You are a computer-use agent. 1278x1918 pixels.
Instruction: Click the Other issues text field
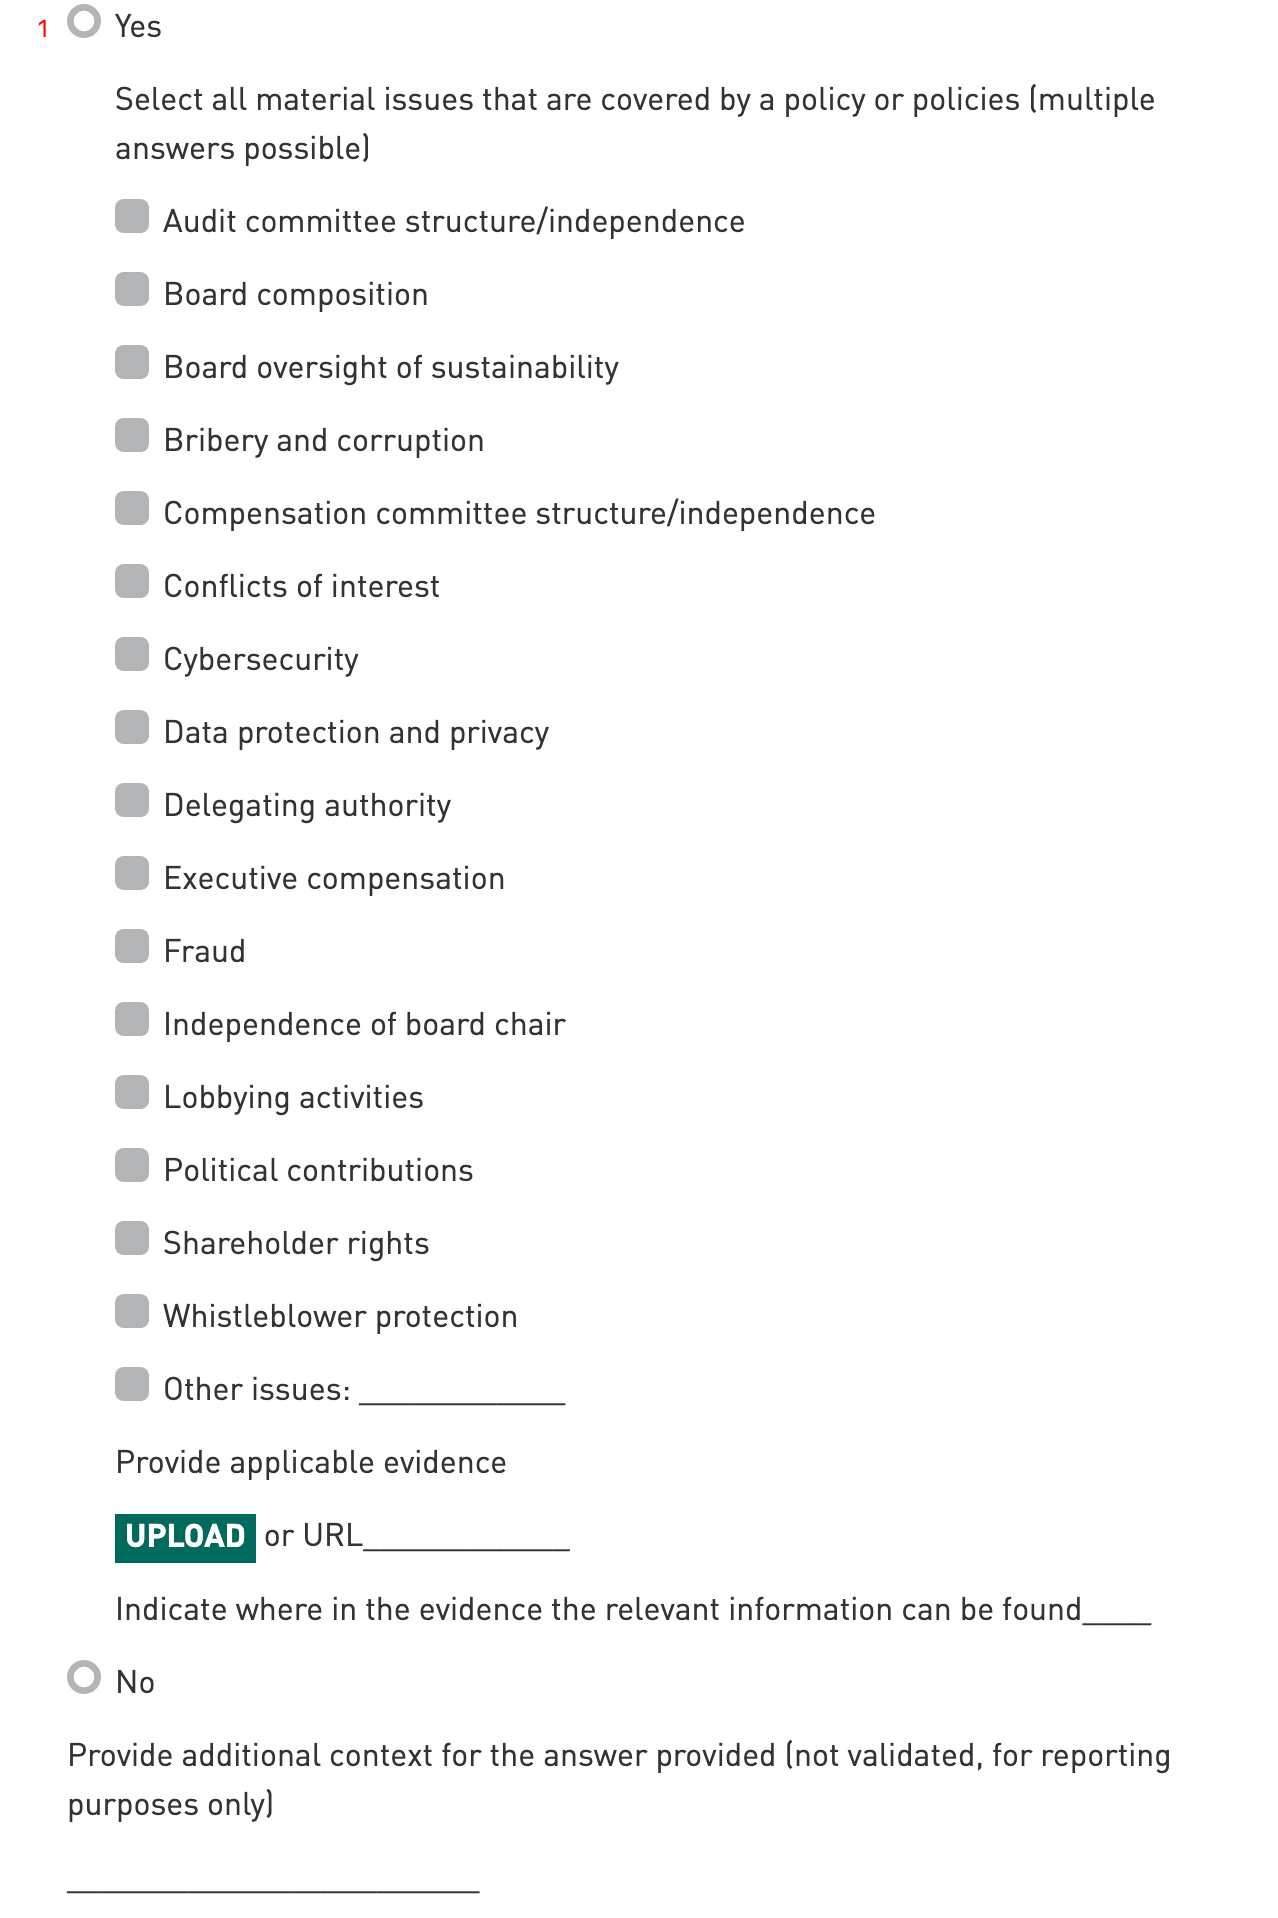pos(462,1390)
